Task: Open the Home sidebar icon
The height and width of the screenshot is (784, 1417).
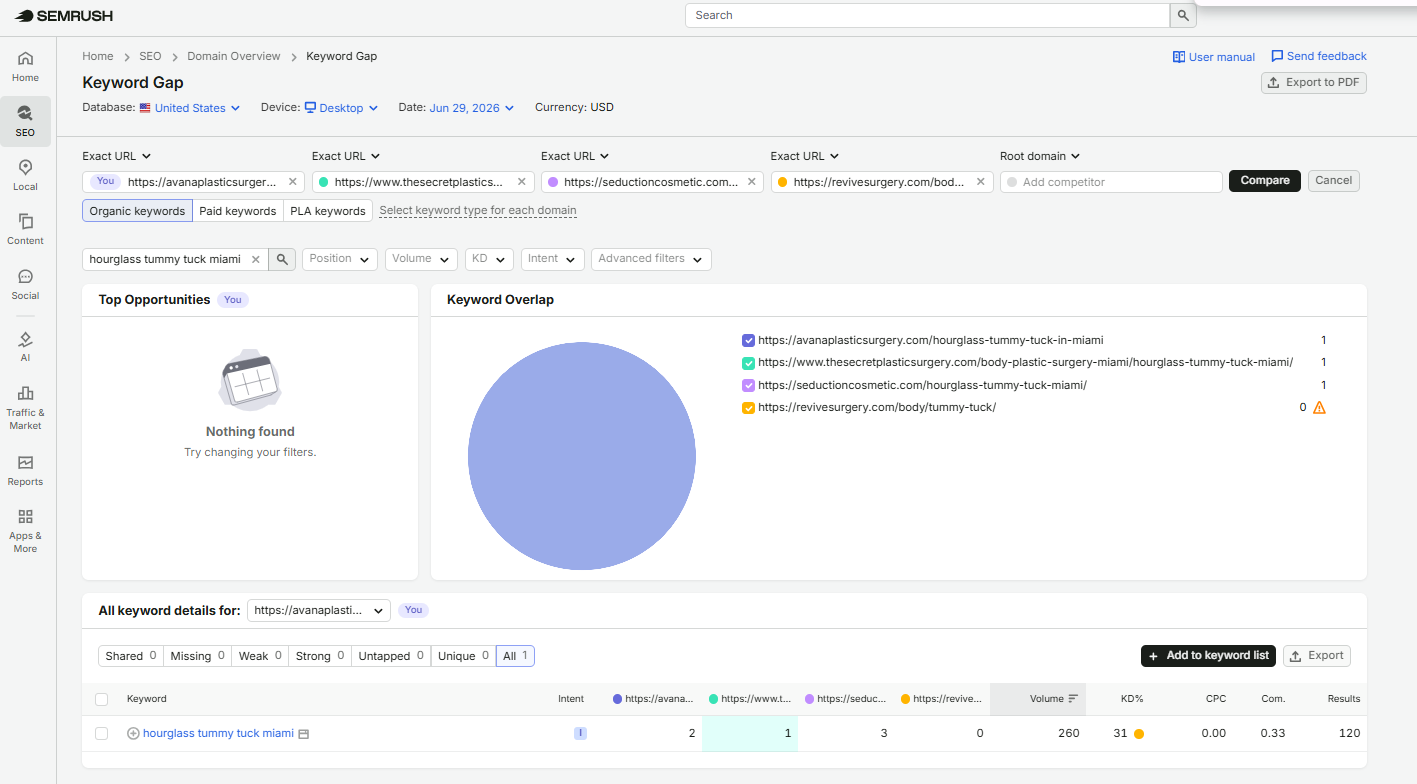Action: coord(26,66)
